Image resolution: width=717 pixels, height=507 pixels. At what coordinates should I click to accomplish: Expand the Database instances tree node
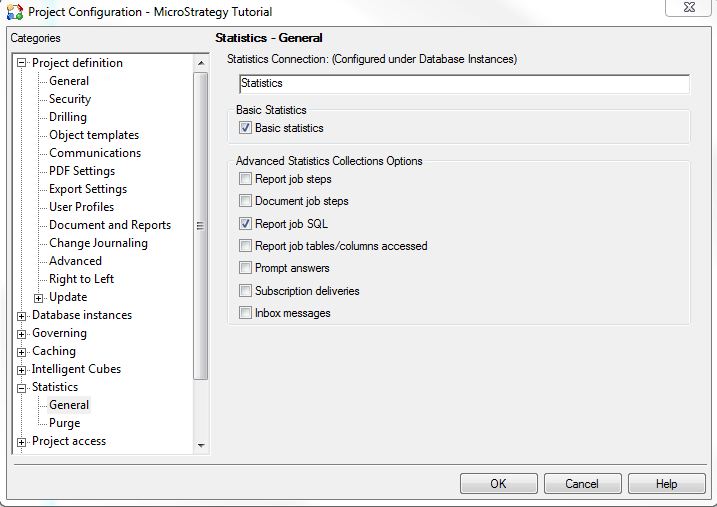click(x=22, y=316)
